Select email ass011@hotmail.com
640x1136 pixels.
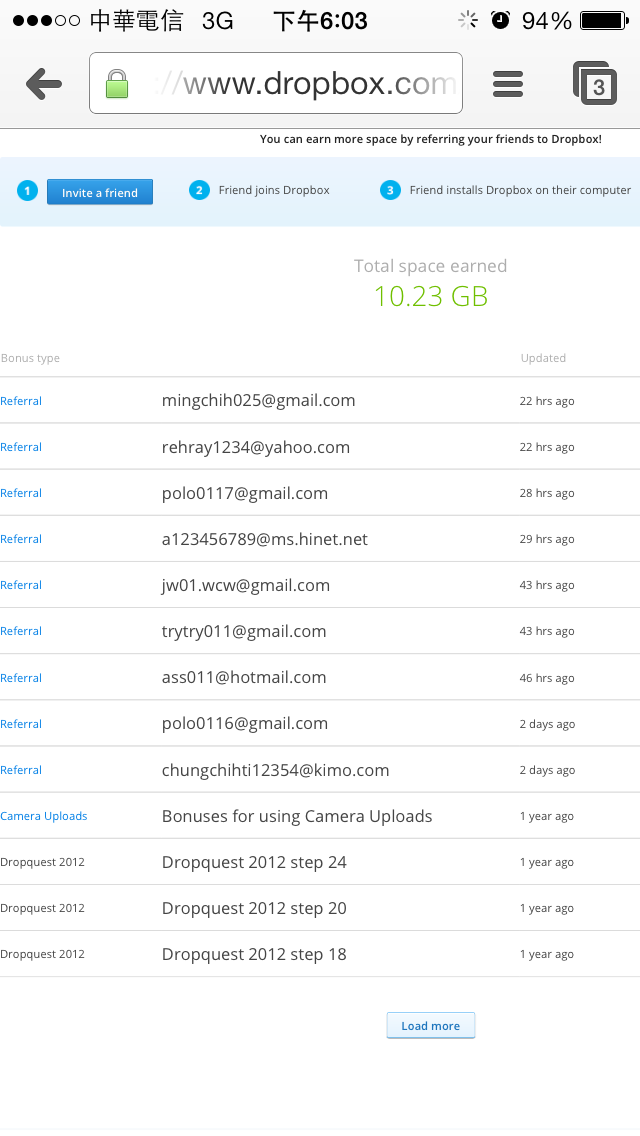(244, 677)
